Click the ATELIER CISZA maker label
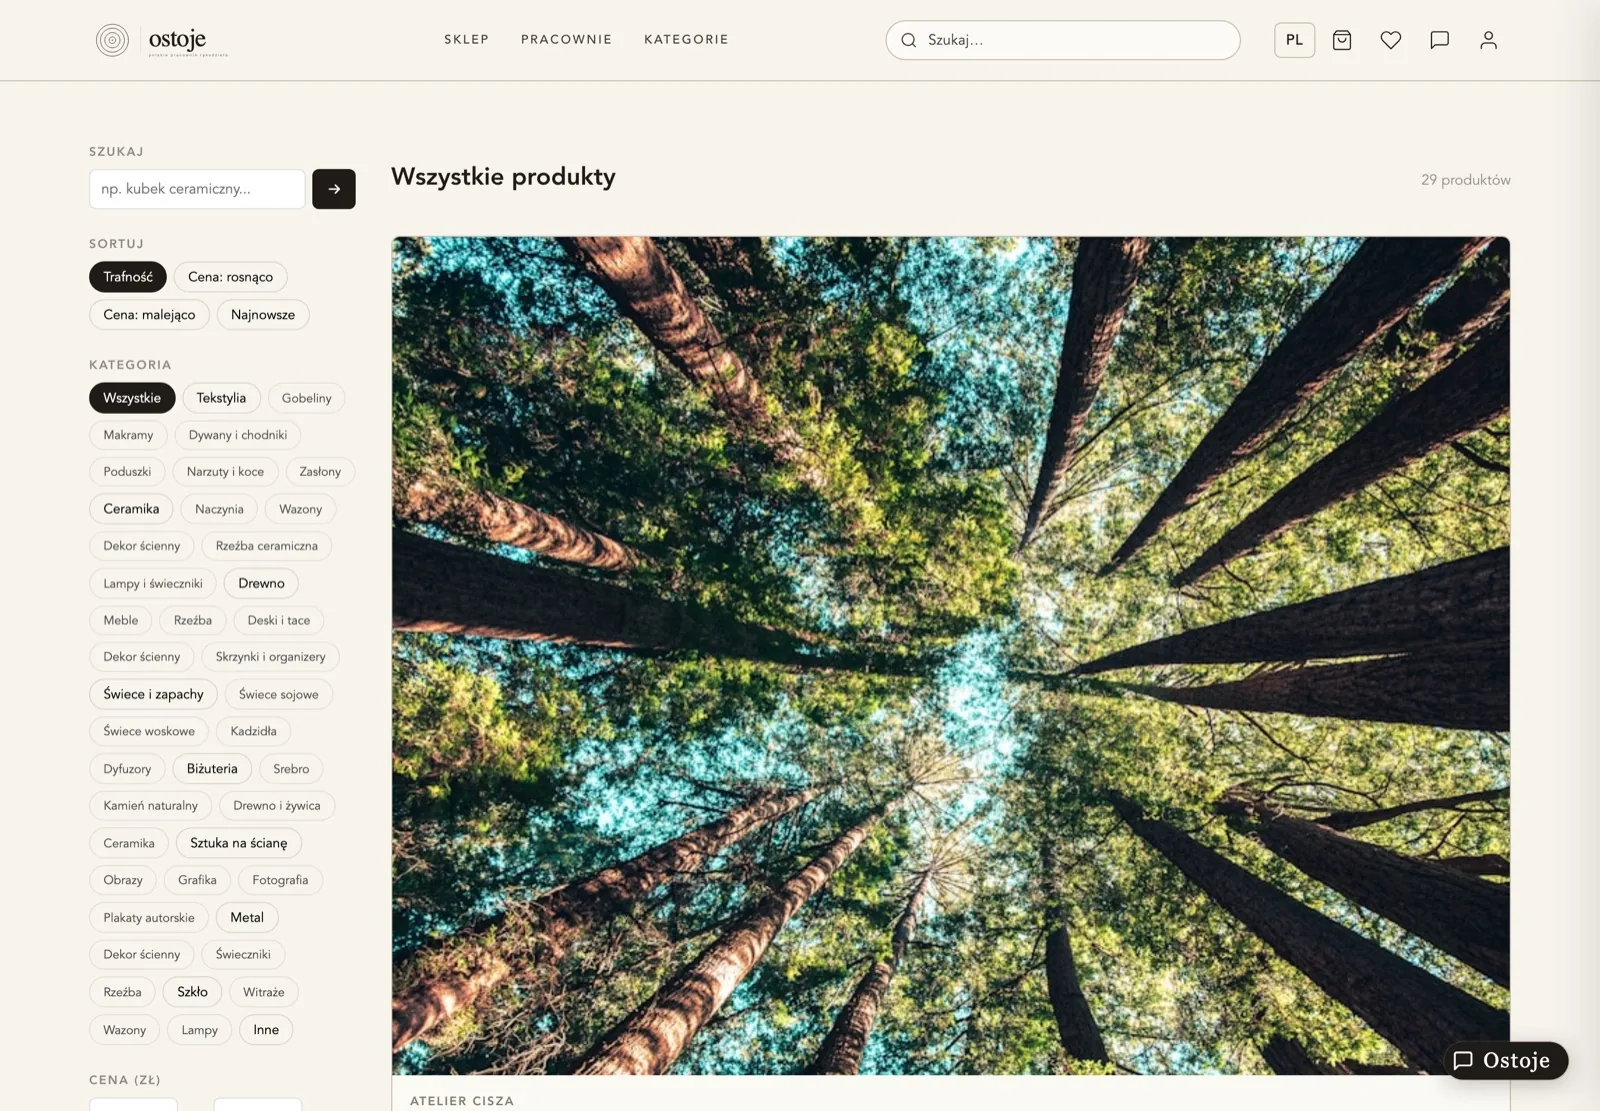Screen dimensions: 1600x1111 click(x=462, y=1101)
